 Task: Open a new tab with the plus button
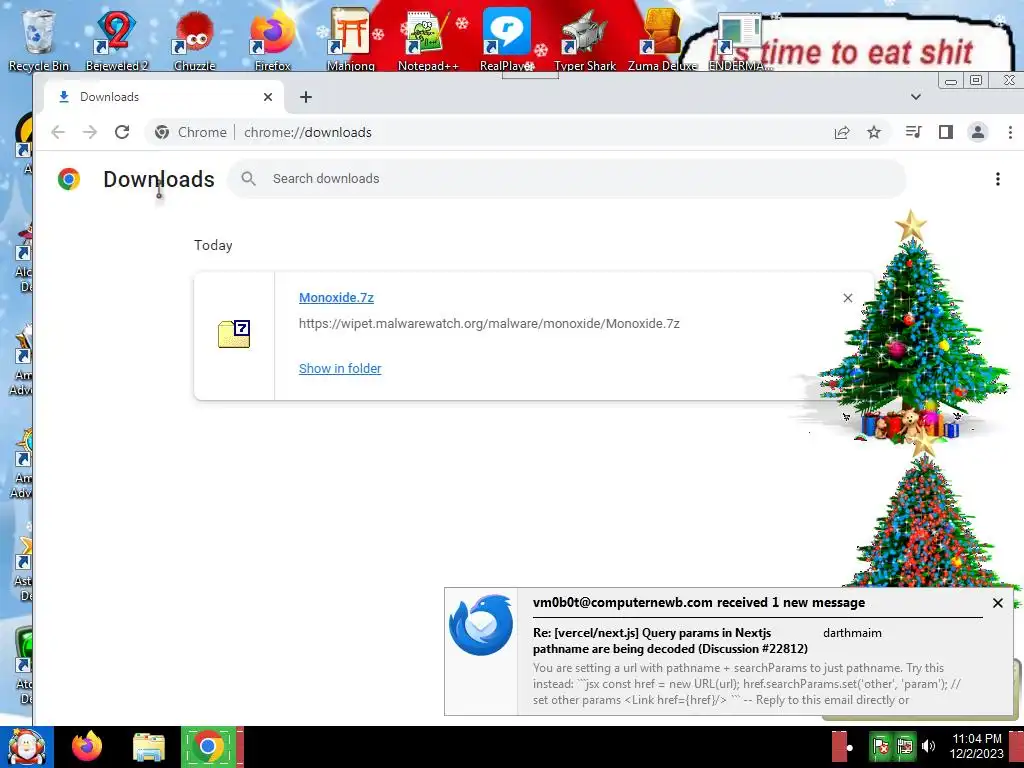click(306, 97)
